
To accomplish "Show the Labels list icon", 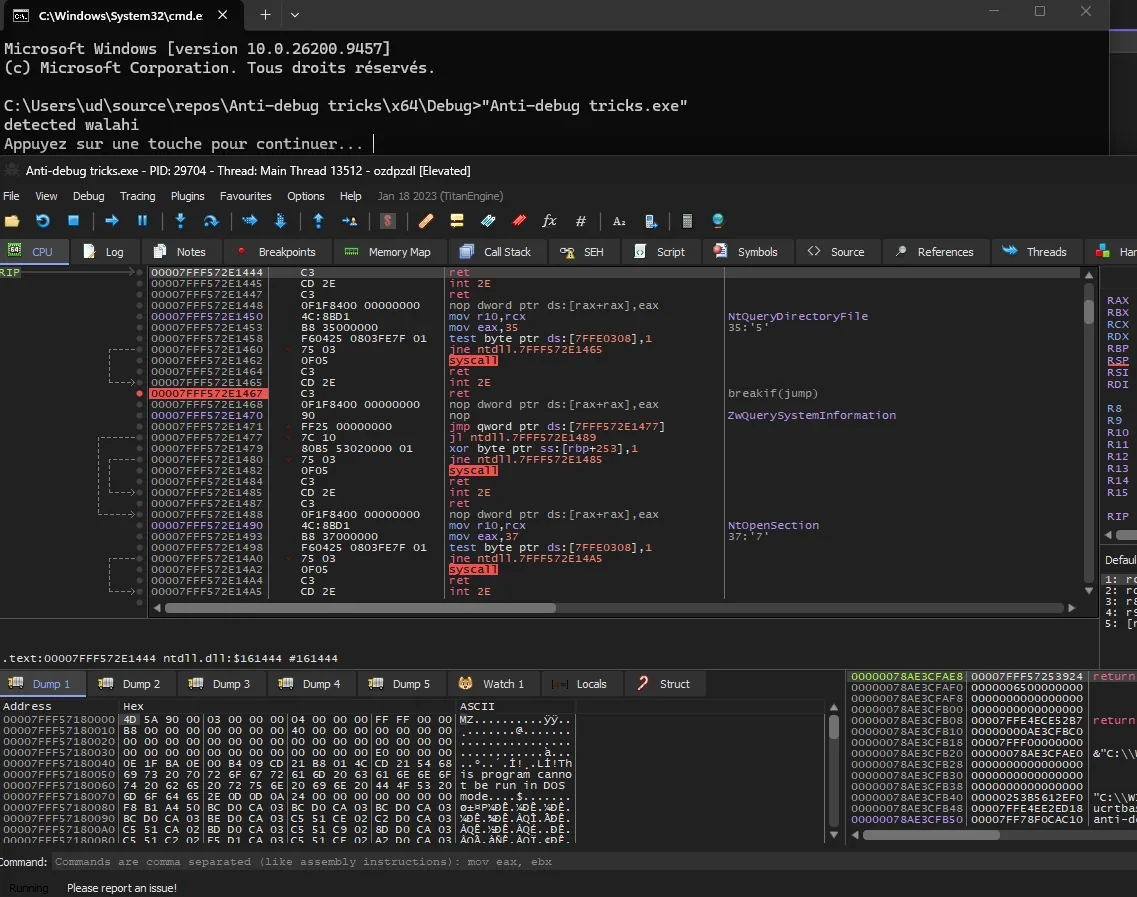I will tap(488, 221).
